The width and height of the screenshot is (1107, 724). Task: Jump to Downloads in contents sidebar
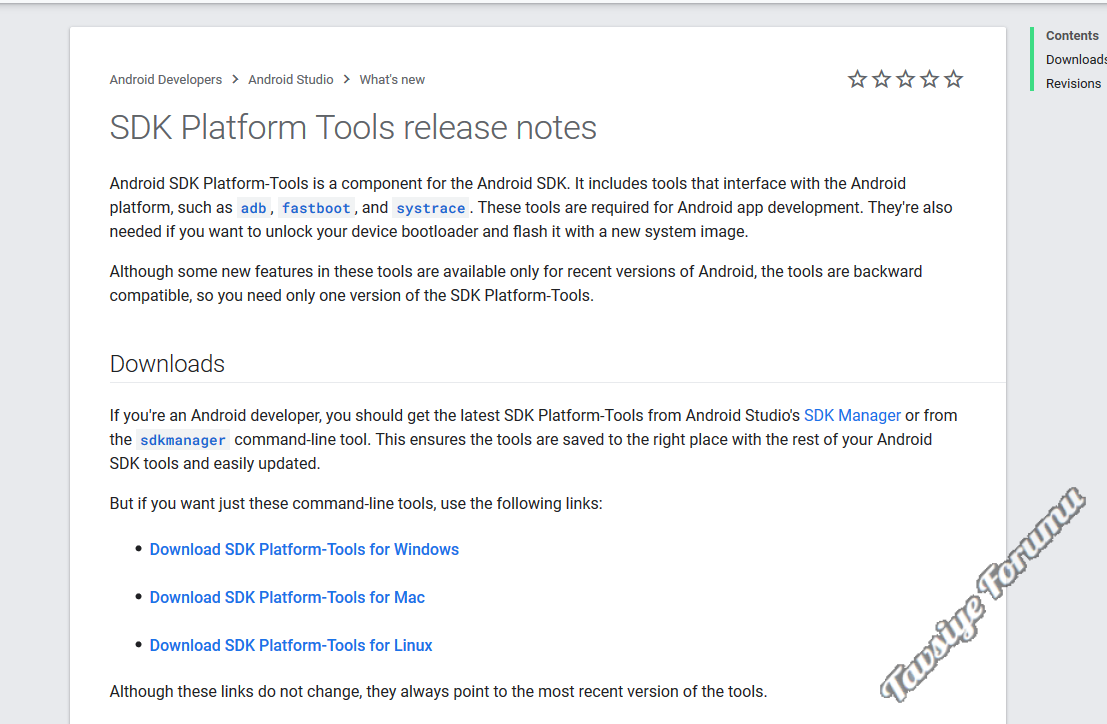click(1076, 60)
